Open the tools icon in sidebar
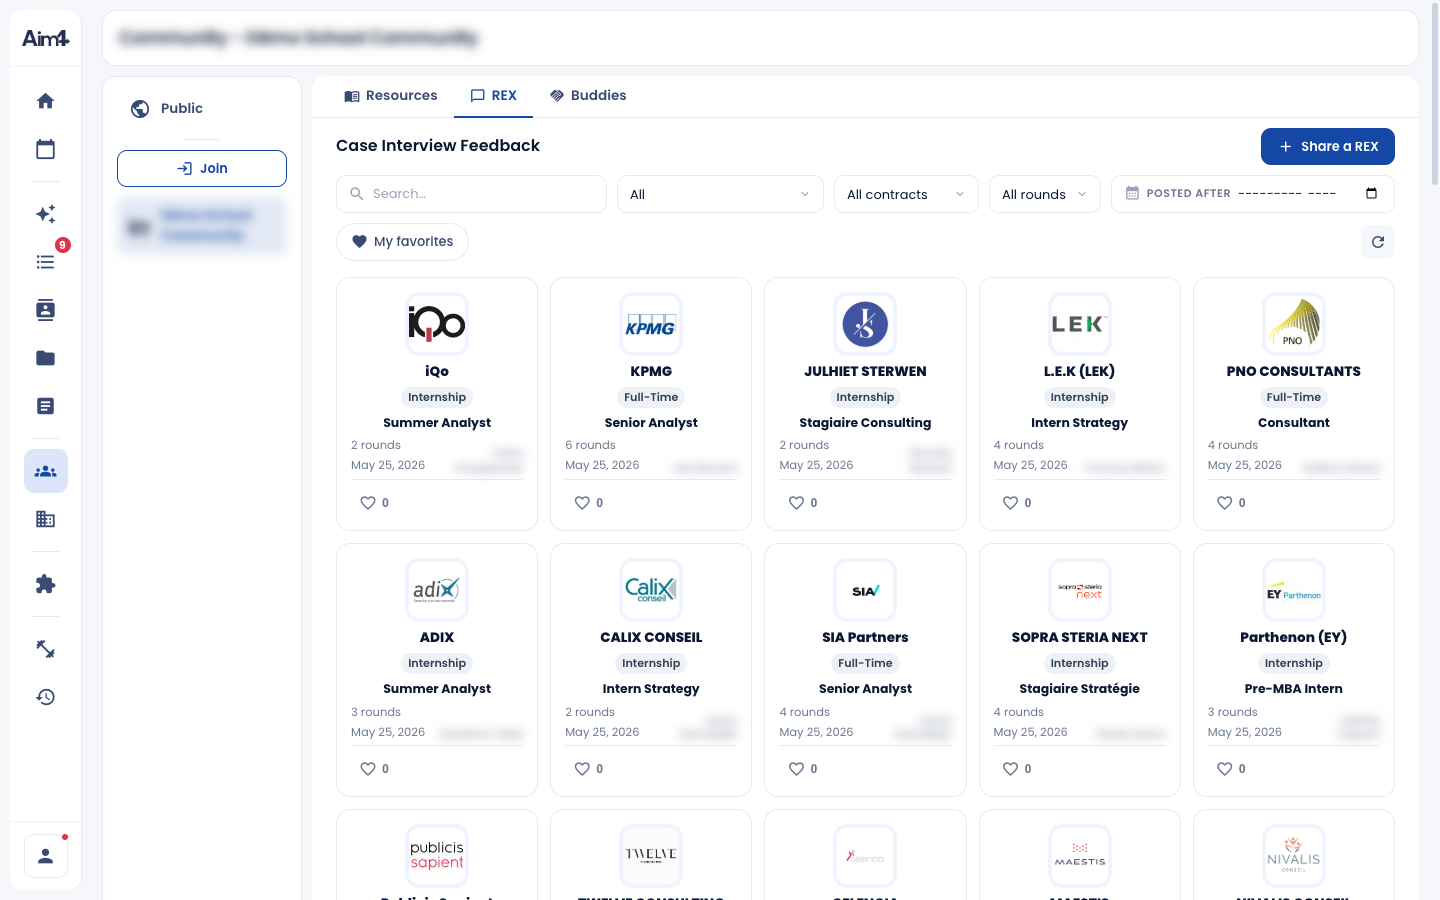The width and height of the screenshot is (1440, 900). (x=45, y=649)
